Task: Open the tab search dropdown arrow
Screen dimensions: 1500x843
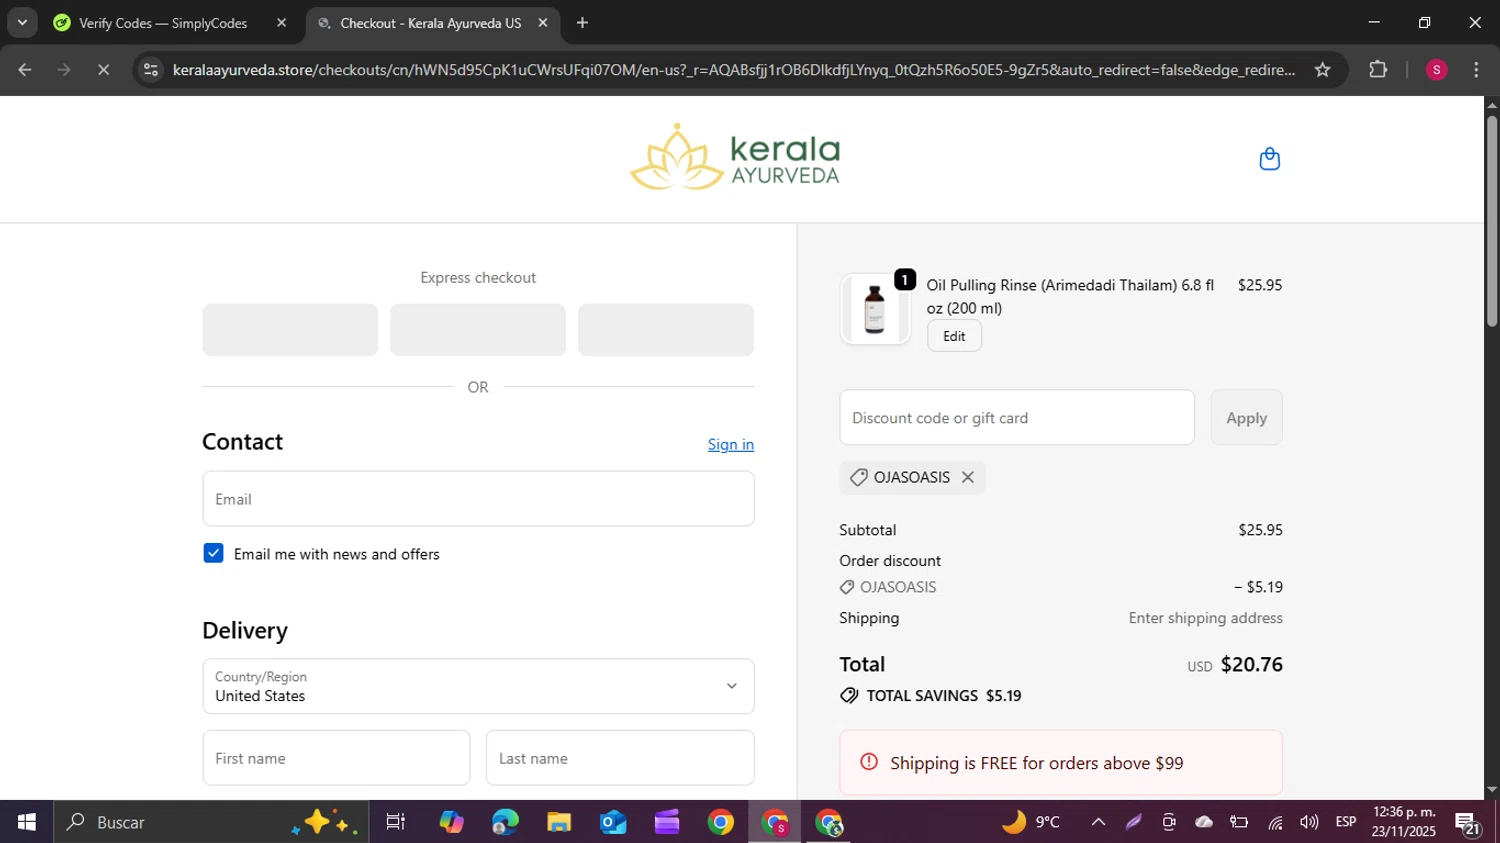Action: (x=22, y=22)
